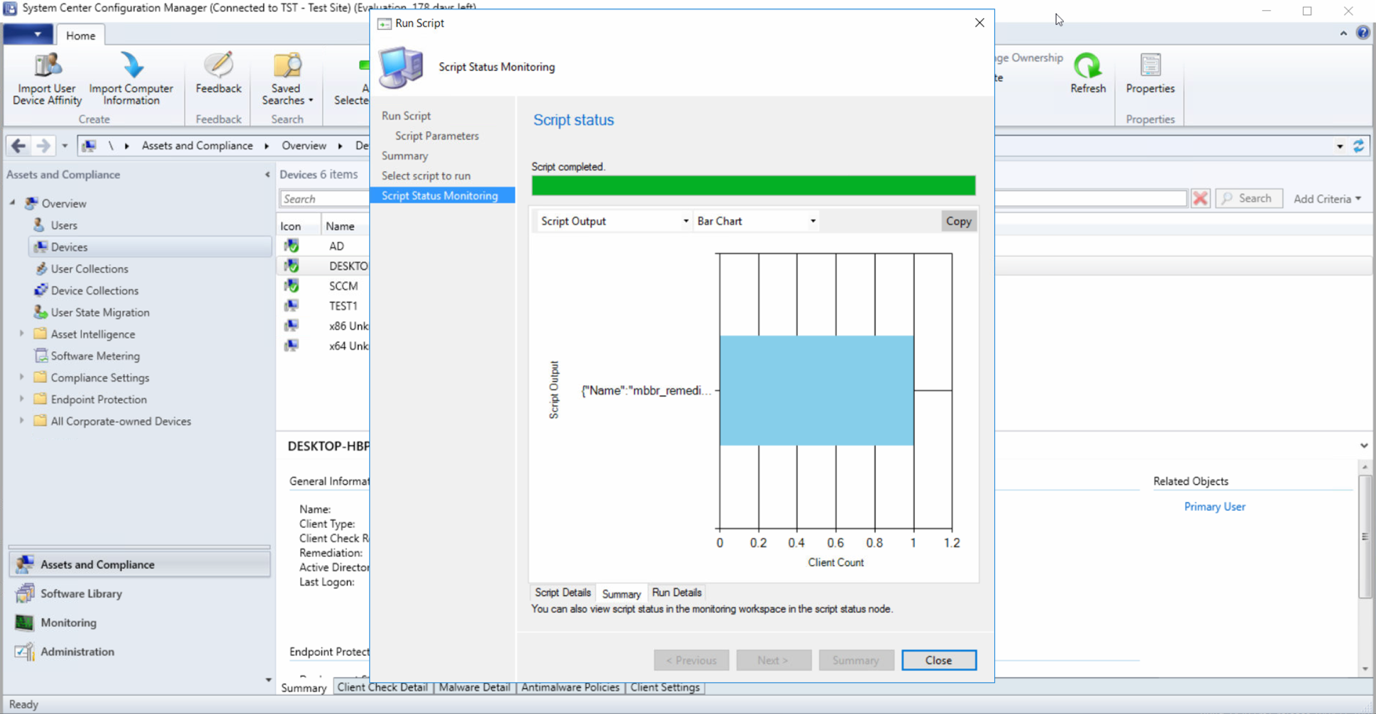Image resolution: width=1376 pixels, height=714 pixels.
Task: Switch to the Script Details tab
Action: (x=562, y=593)
